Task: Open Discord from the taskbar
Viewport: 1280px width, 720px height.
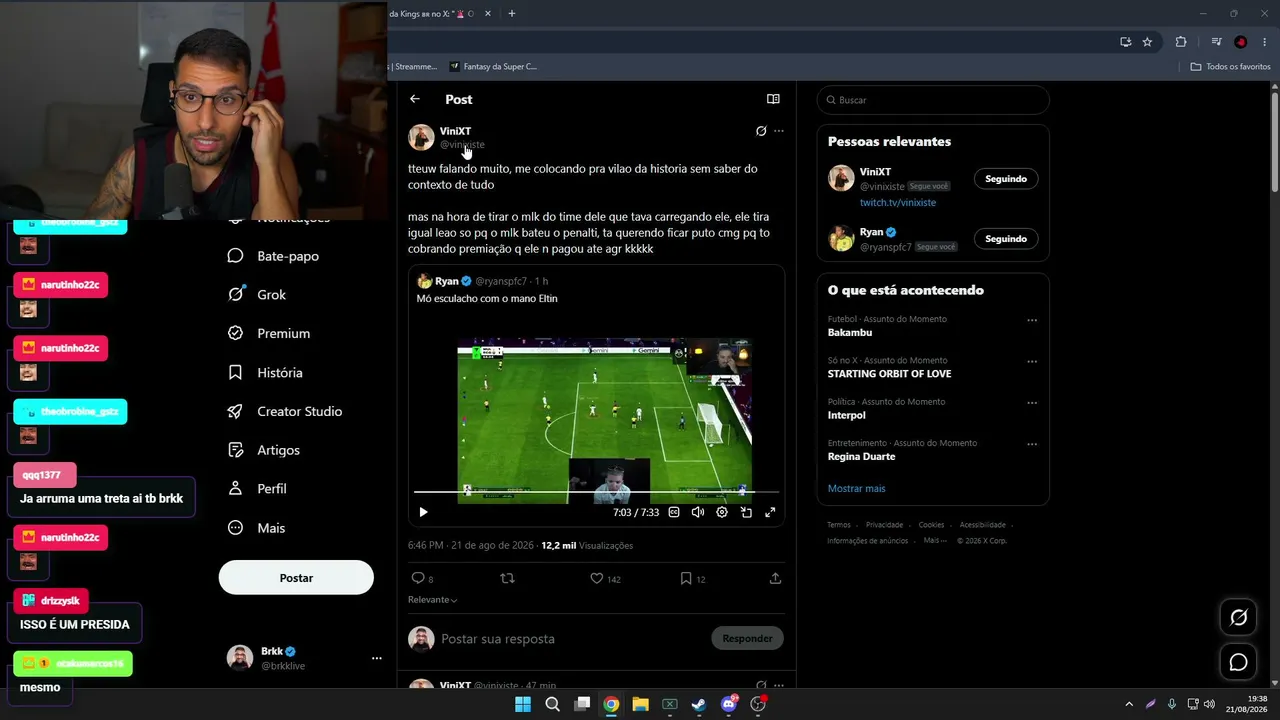Action: pyautogui.click(x=729, y=704)
